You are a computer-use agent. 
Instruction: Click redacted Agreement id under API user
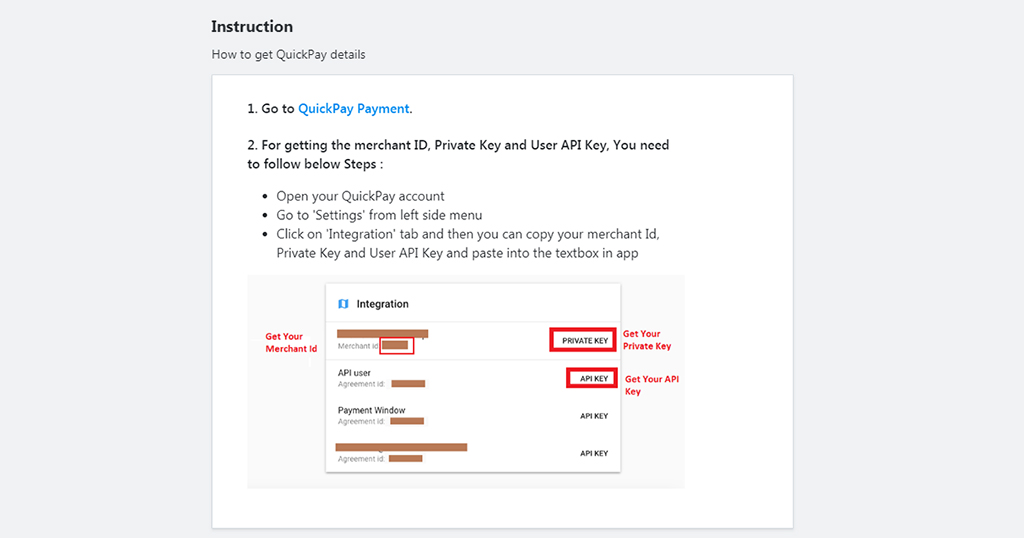(408, 384)
